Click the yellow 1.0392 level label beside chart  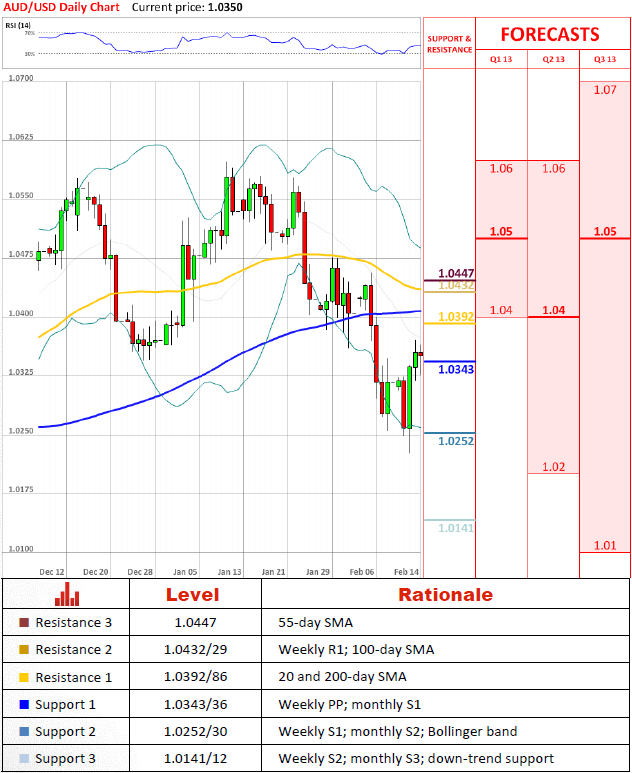click(x=456, y=316)
